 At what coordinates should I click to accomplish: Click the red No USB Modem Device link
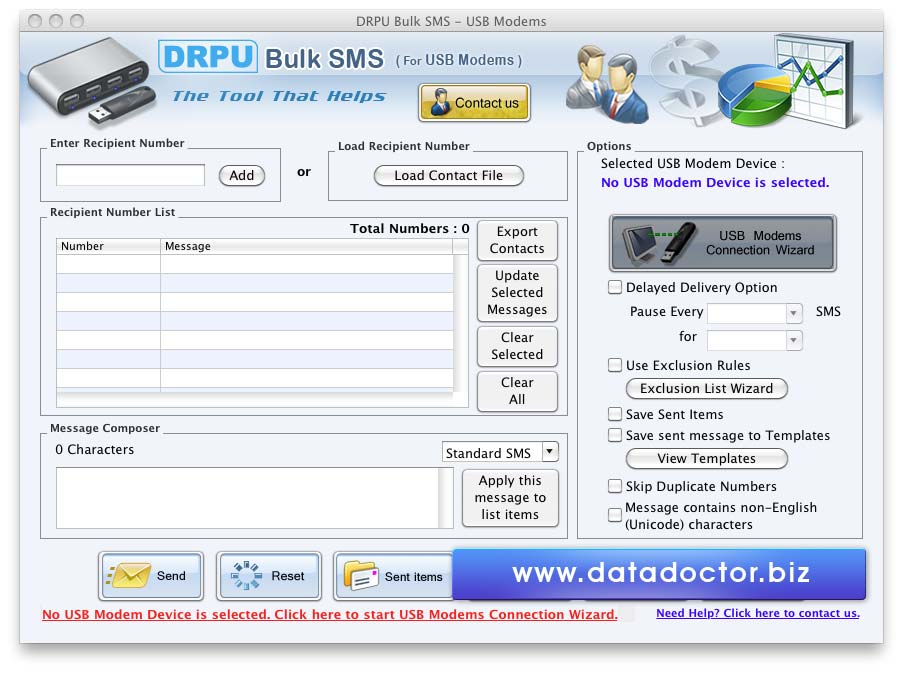pyautogui.click(x=329, y=614)
